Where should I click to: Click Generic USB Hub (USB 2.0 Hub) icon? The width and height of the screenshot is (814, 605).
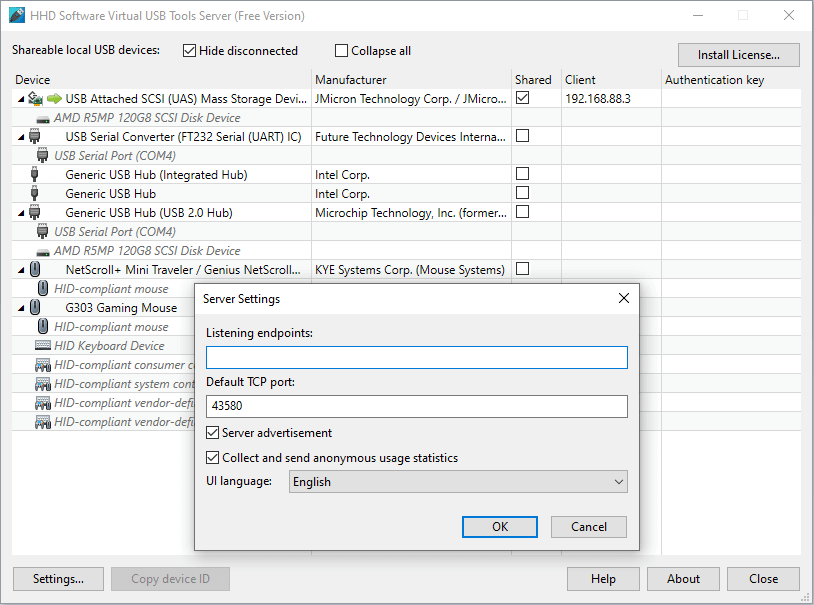[x=35, y=212]
